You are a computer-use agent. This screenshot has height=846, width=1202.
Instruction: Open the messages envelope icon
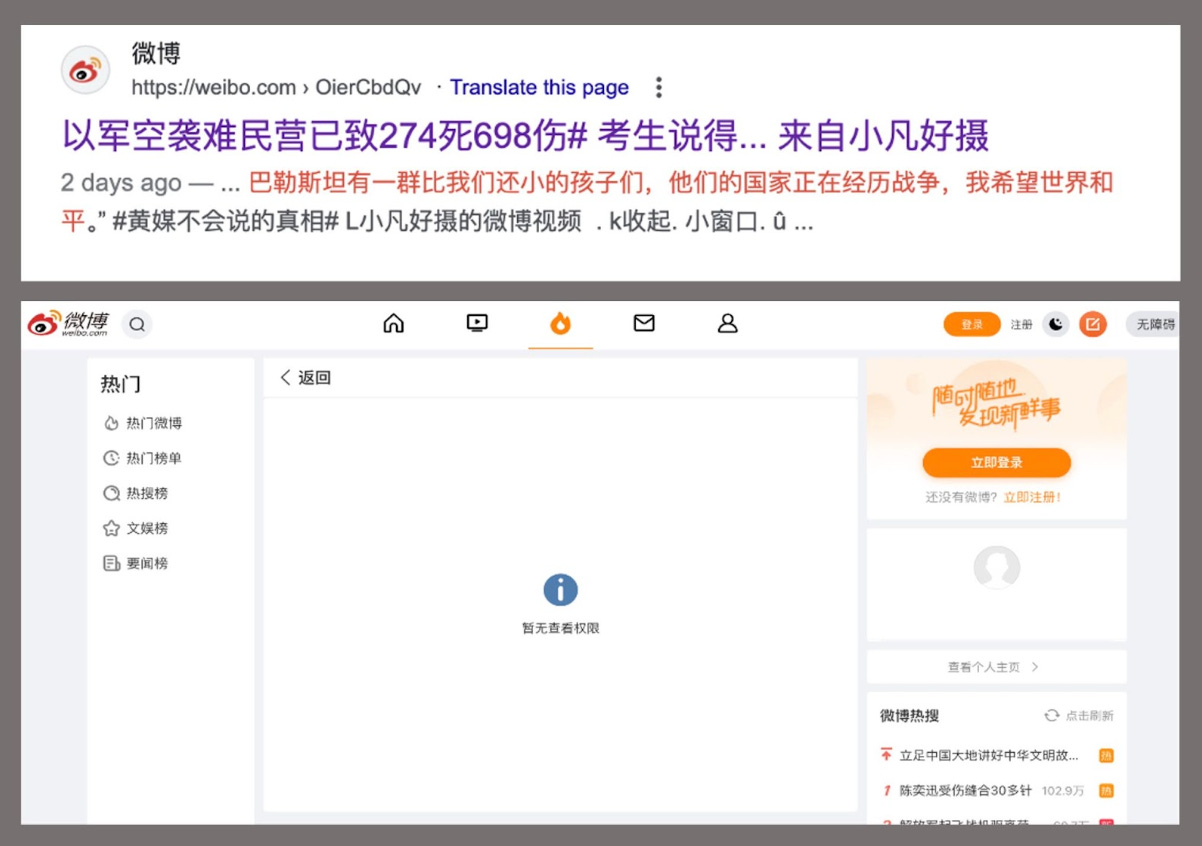[x=644, y=323]
